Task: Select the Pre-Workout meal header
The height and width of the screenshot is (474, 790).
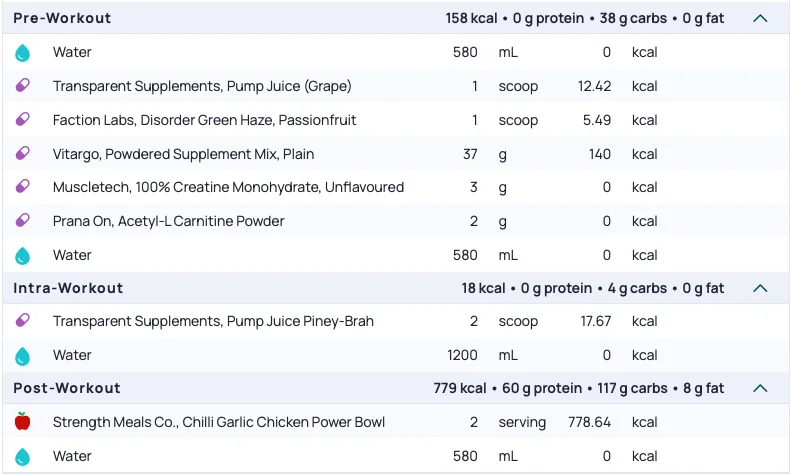Action: [63, 18]
